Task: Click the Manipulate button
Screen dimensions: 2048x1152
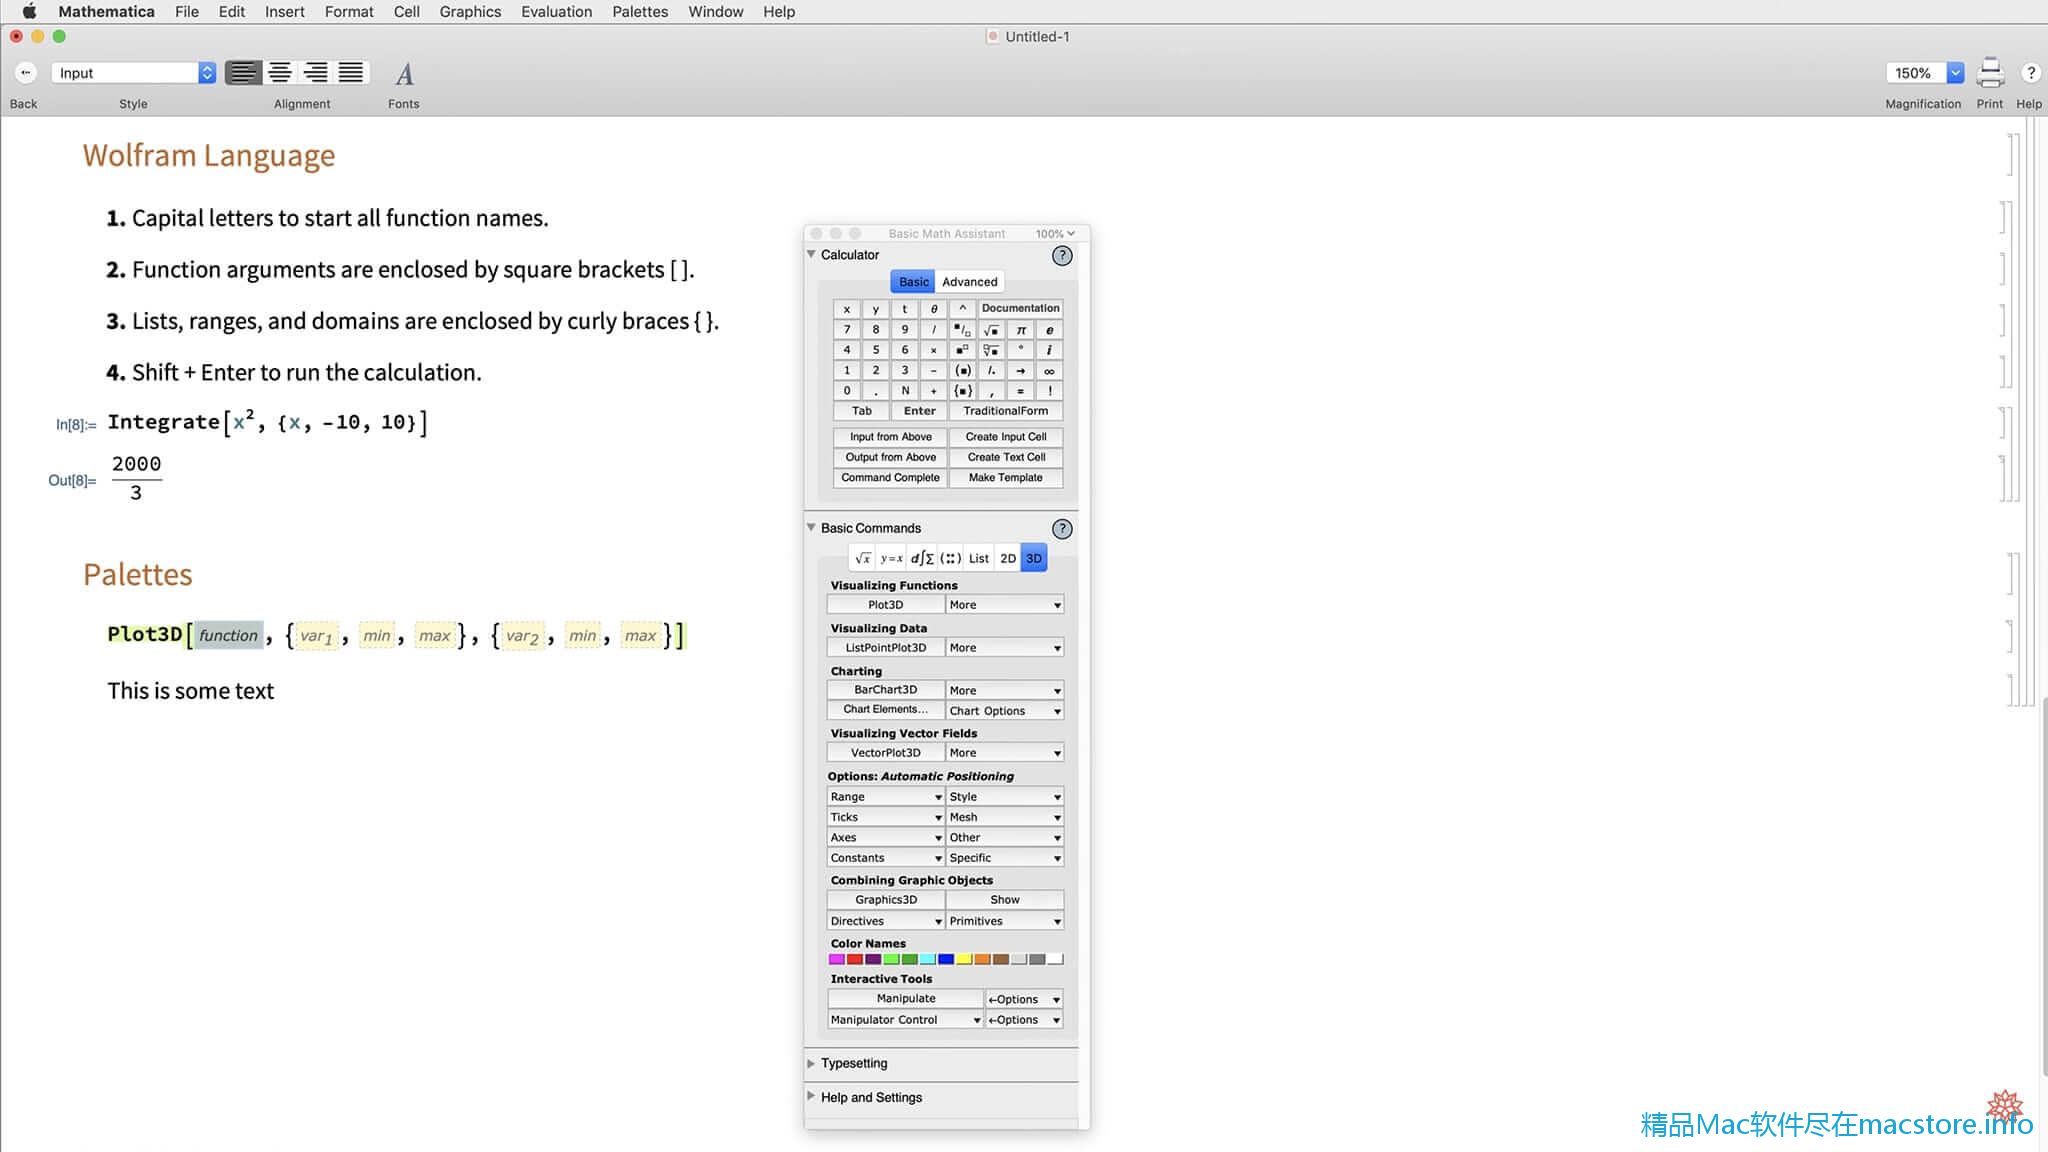Action: [x=906, y=999]
